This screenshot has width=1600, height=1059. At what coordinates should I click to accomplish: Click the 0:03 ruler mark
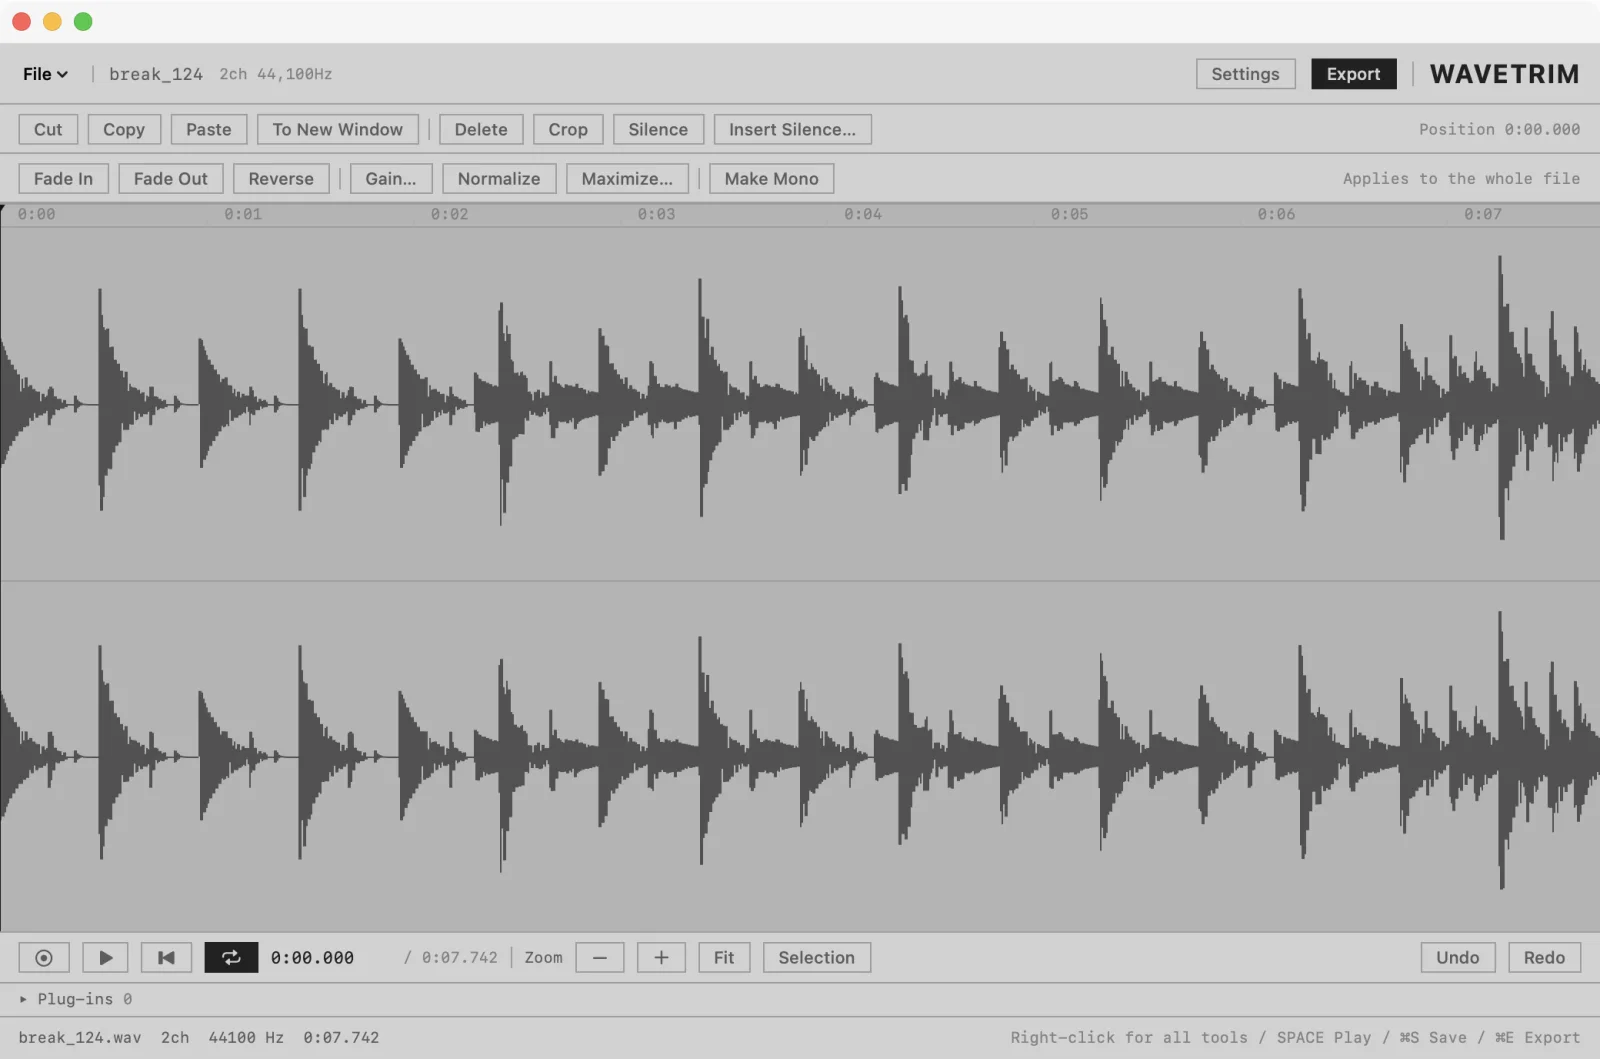[x=656, y=214]
